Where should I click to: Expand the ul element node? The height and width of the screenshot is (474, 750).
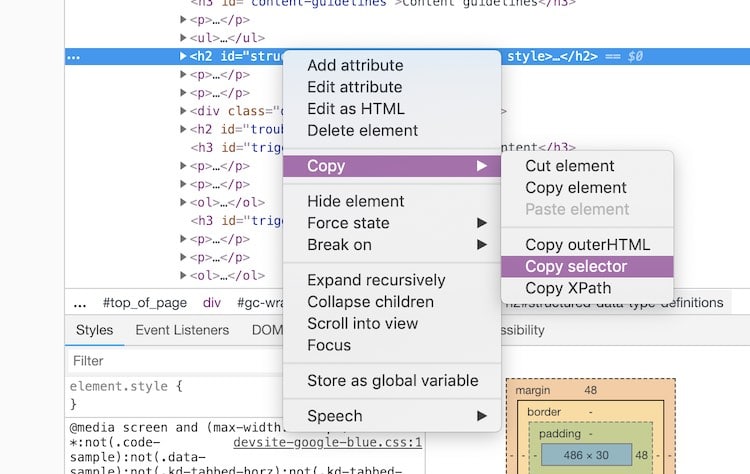point(183,37)
